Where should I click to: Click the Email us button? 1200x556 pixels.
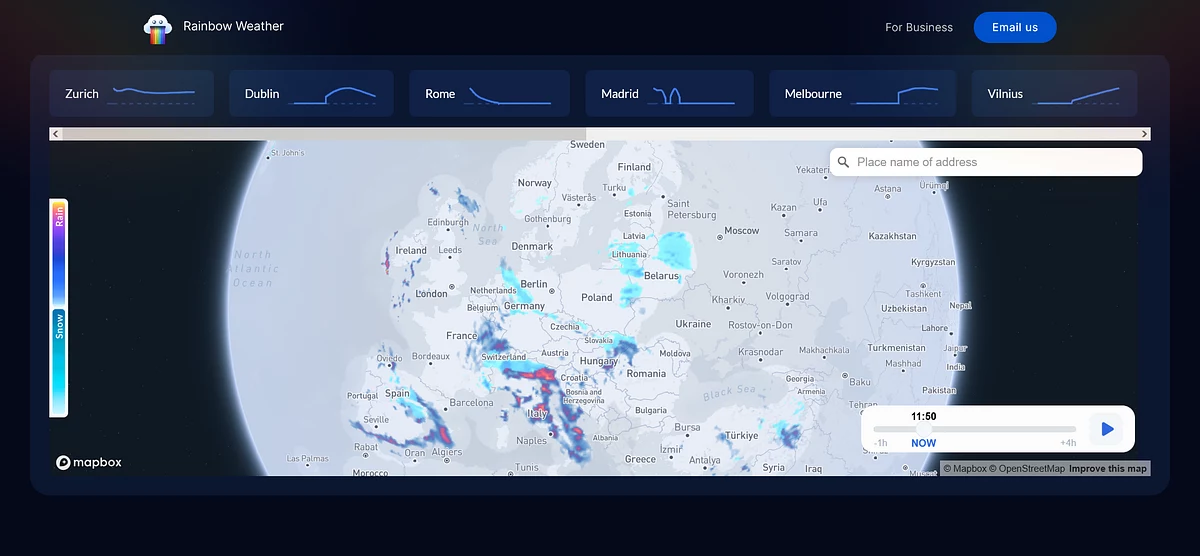[x=1015, y=28]
